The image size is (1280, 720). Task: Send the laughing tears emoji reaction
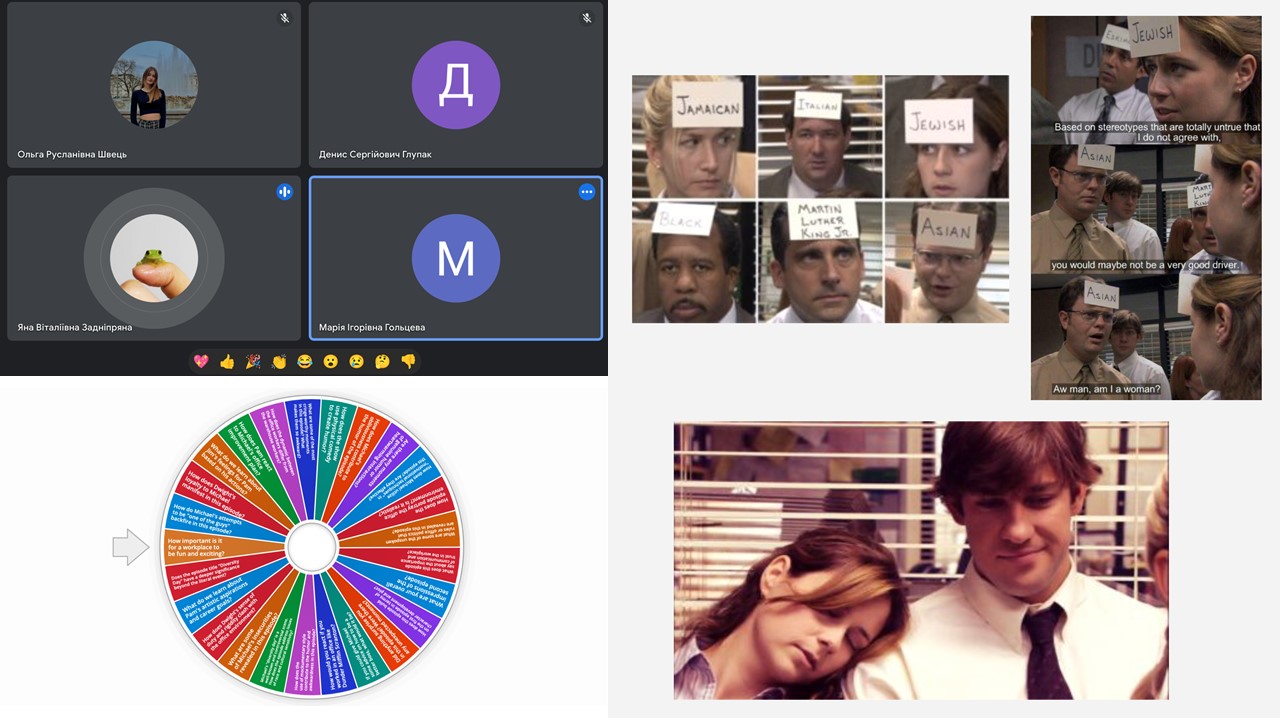pyautogui.click(x=305, y=362)
